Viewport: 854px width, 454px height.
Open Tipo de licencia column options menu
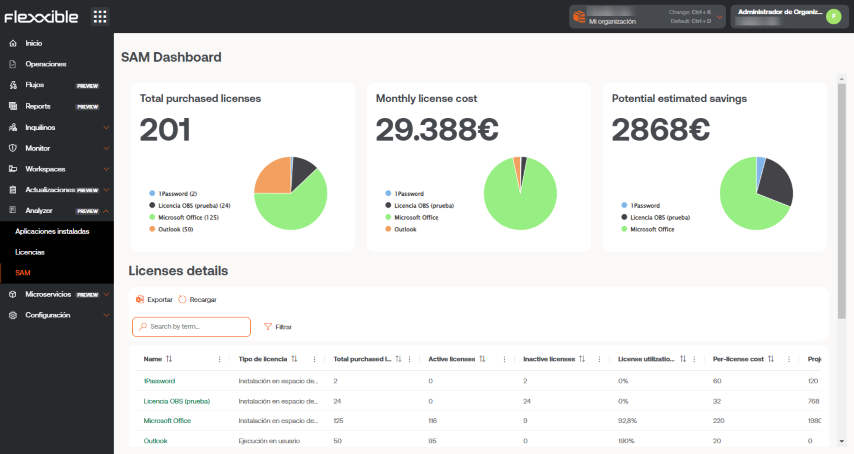tap(314, 359)
